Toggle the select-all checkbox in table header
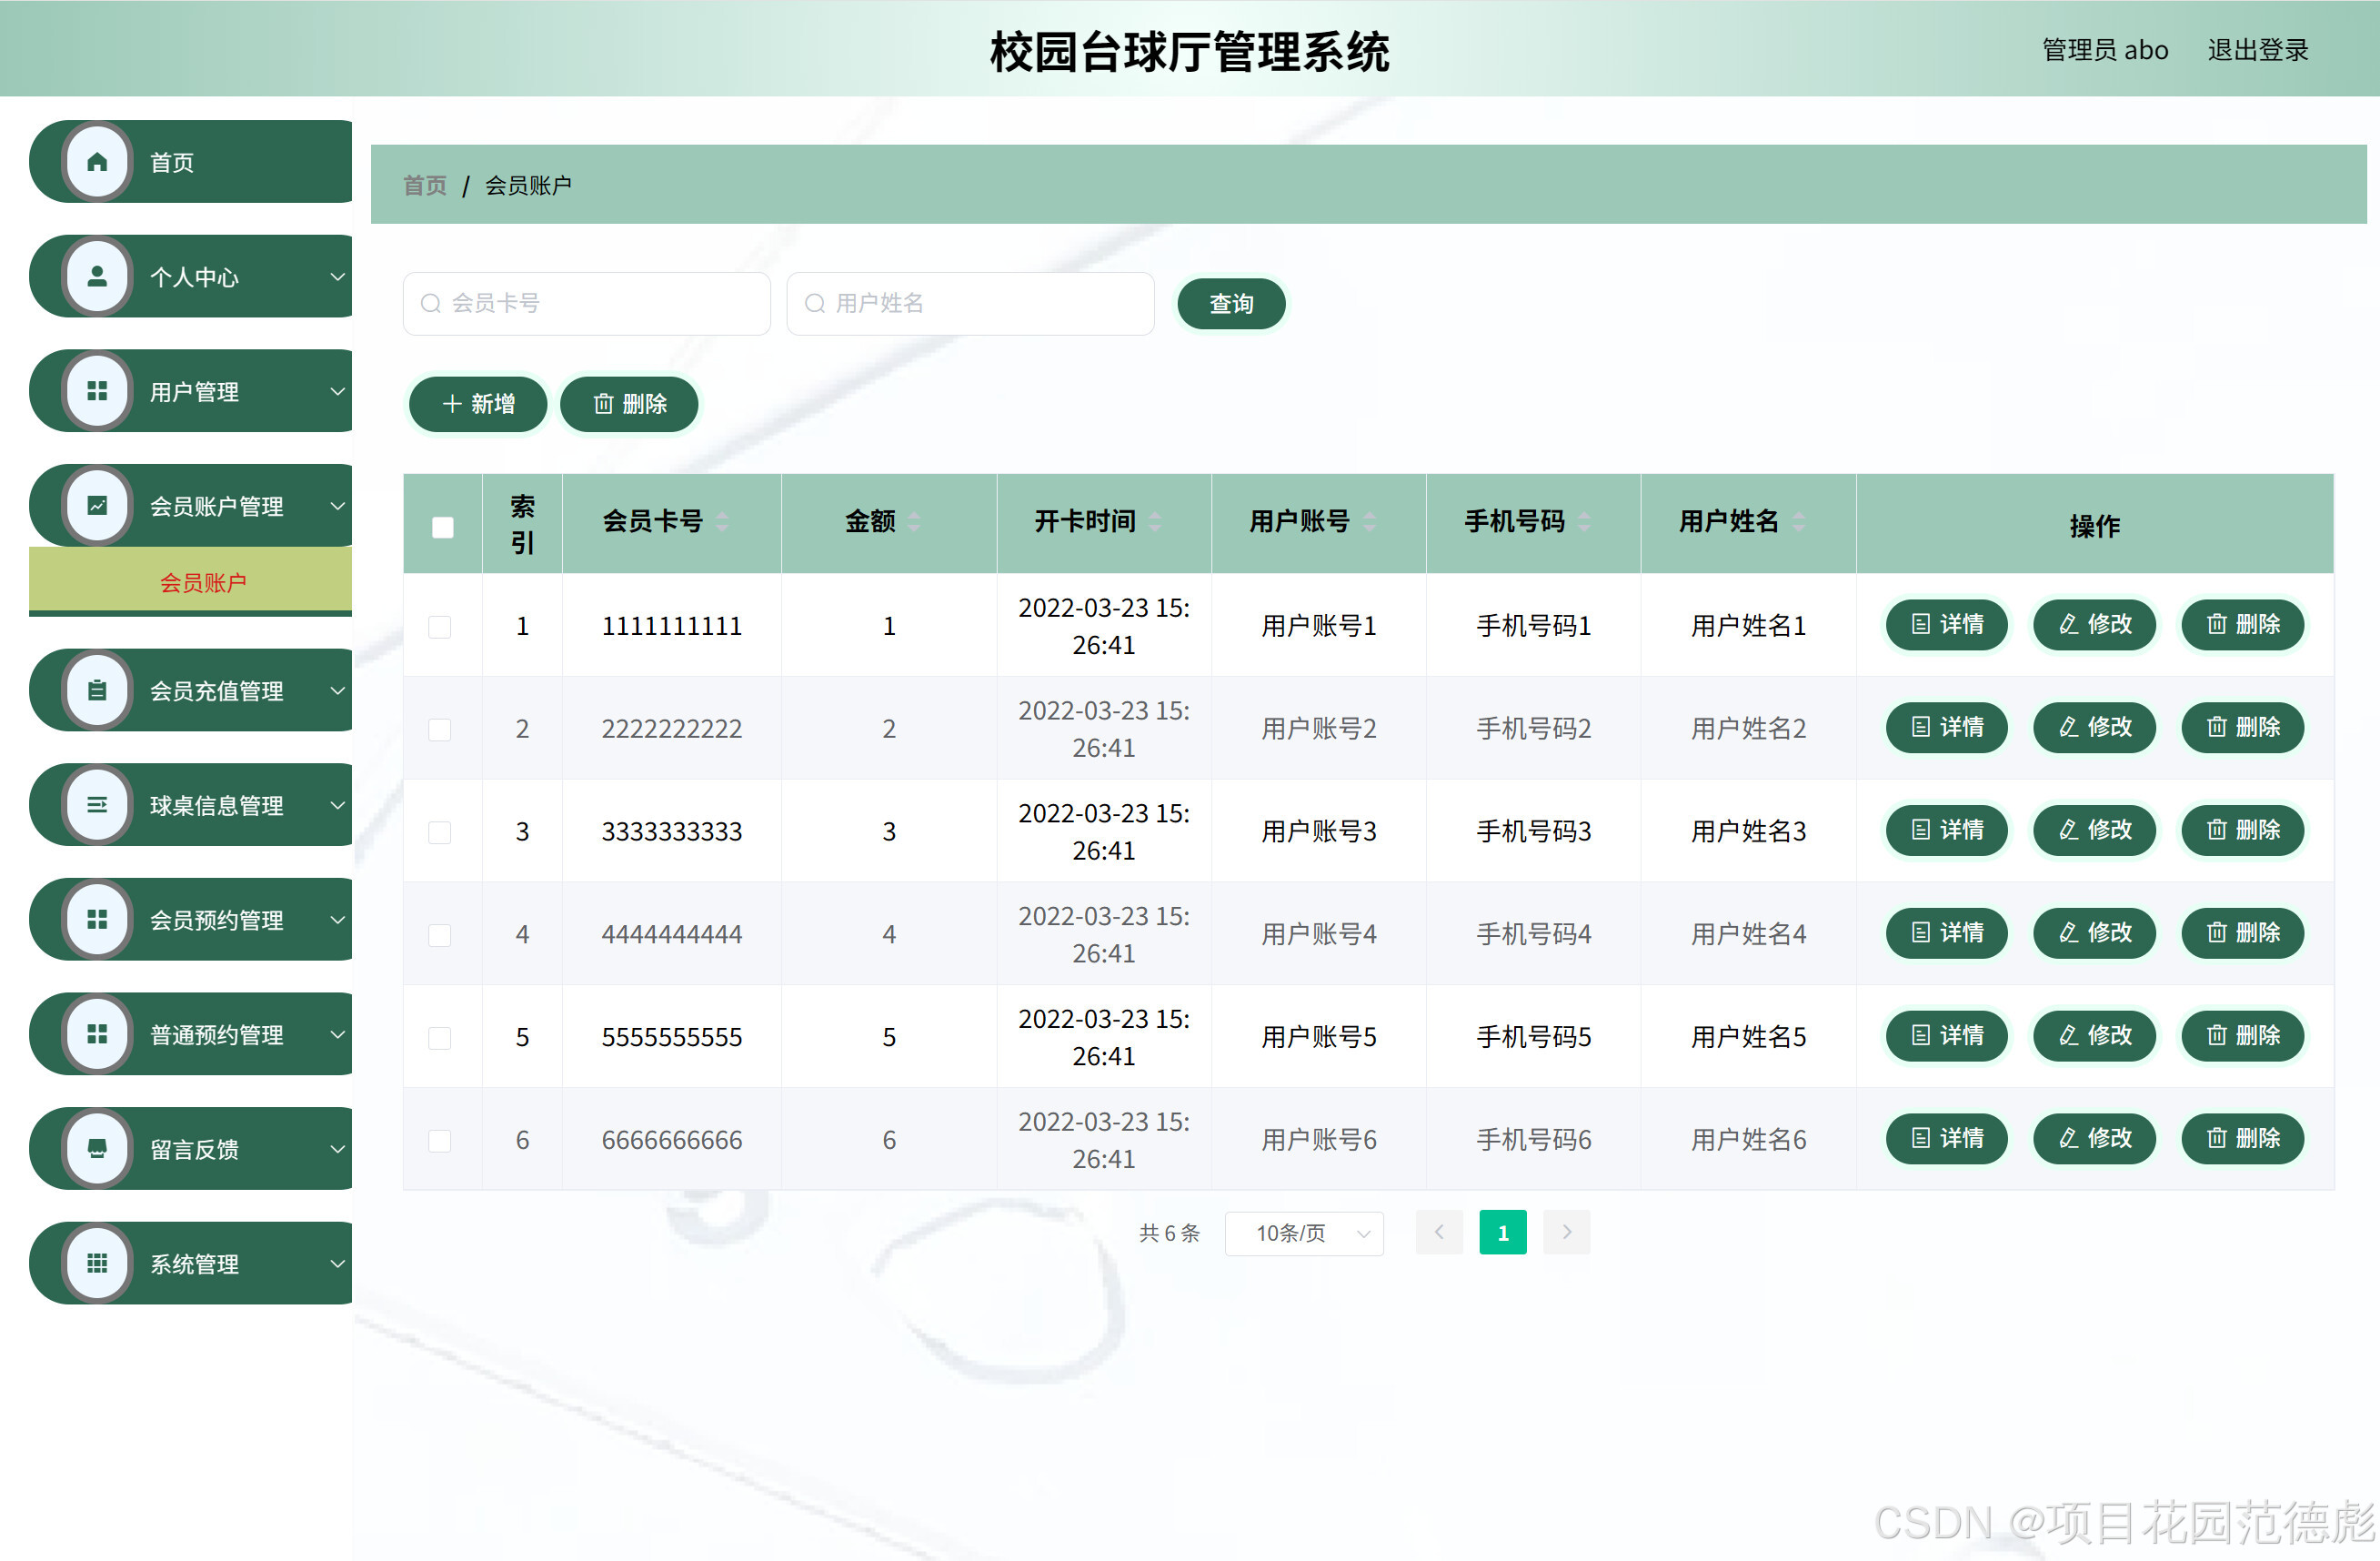 [x=442, y=527]
